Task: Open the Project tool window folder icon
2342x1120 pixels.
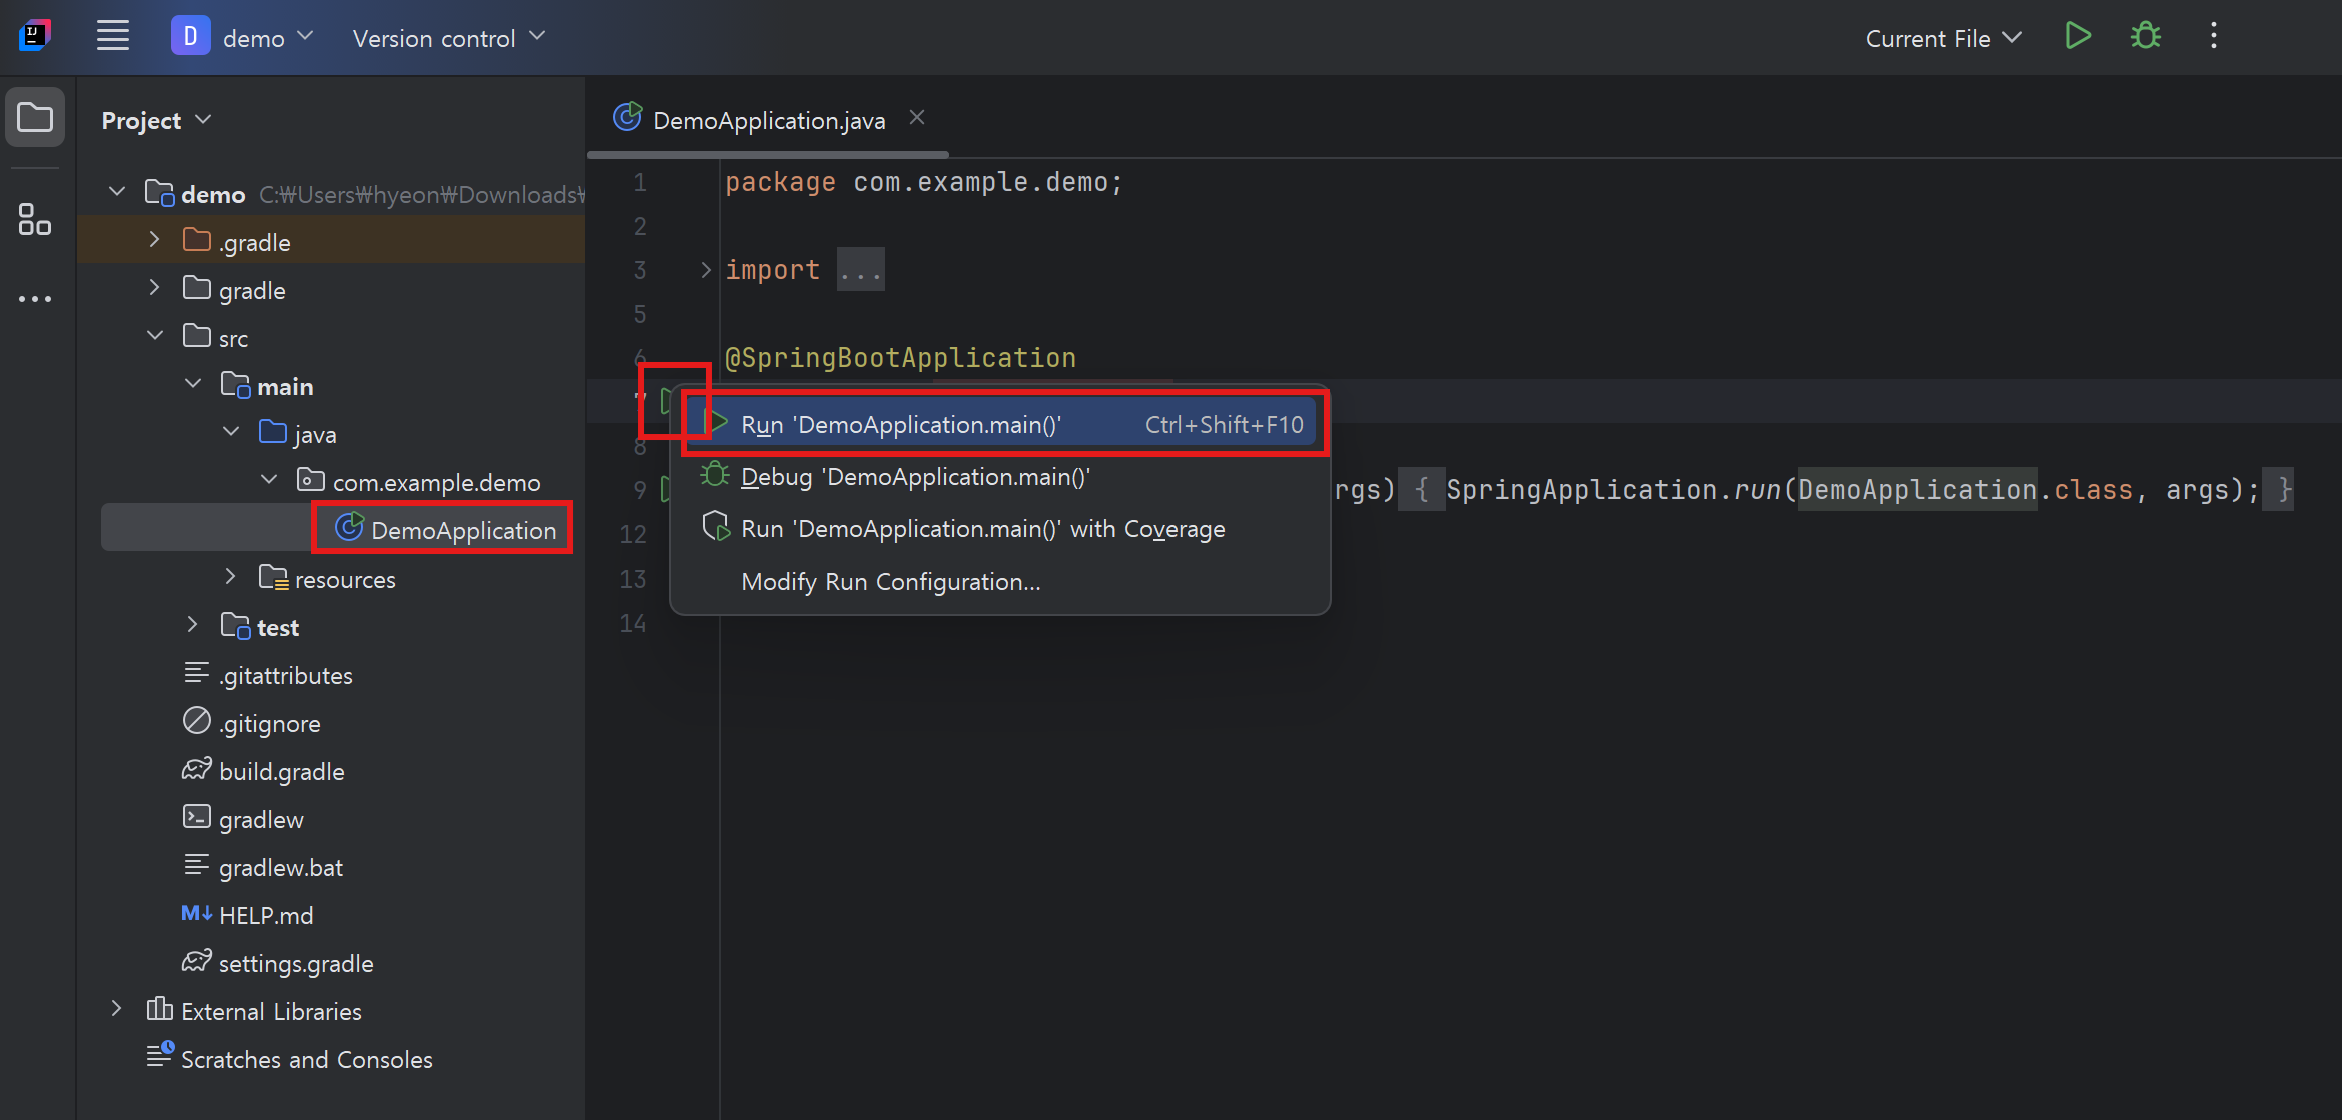Action: 35,118
